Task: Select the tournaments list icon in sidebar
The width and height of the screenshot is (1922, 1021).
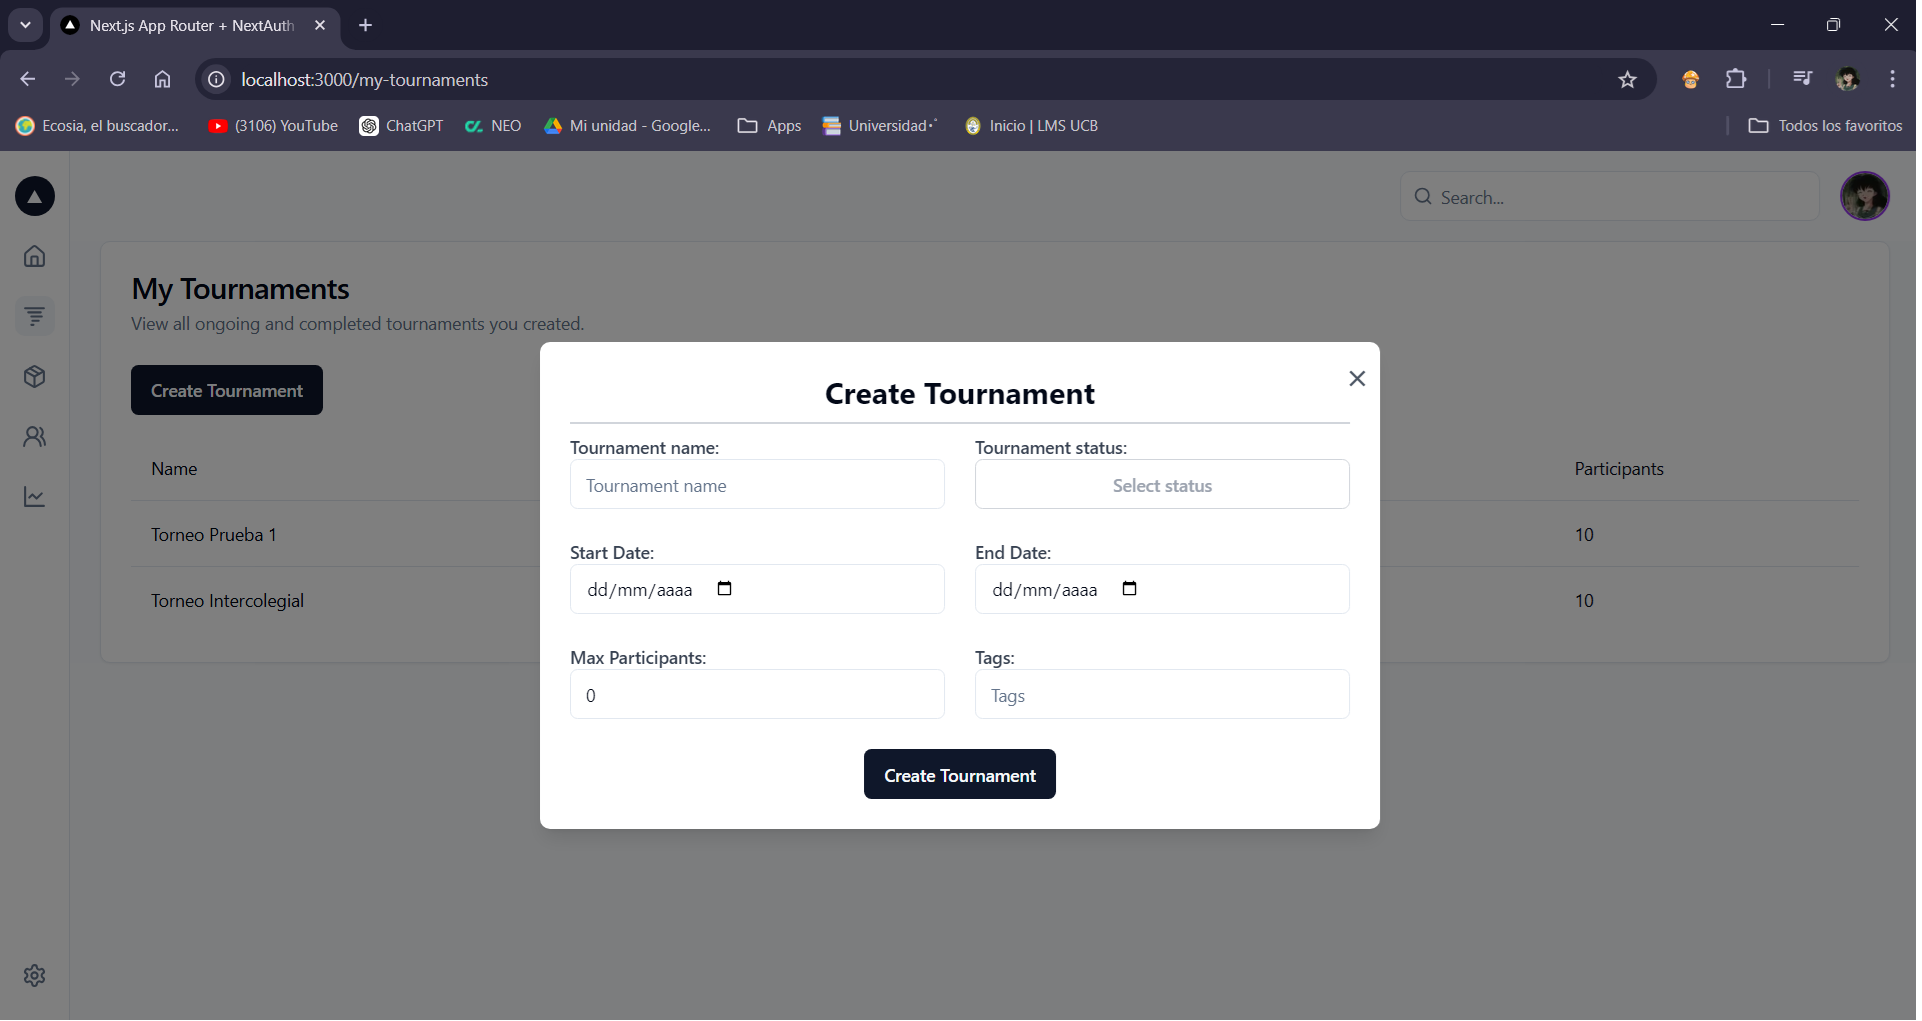Action: click(35, 316)
